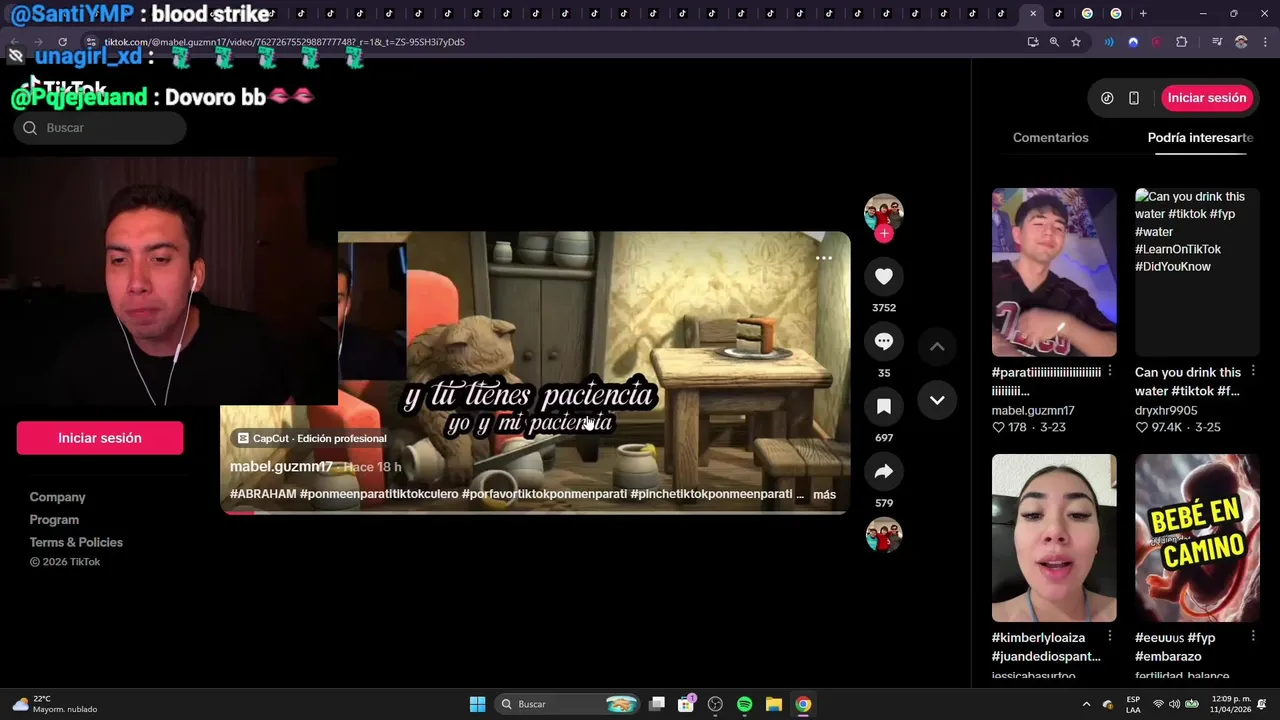The image size is (1280, 720).
Task: Switch to the Comentarios tab
Action: [x=1050, y=137]
